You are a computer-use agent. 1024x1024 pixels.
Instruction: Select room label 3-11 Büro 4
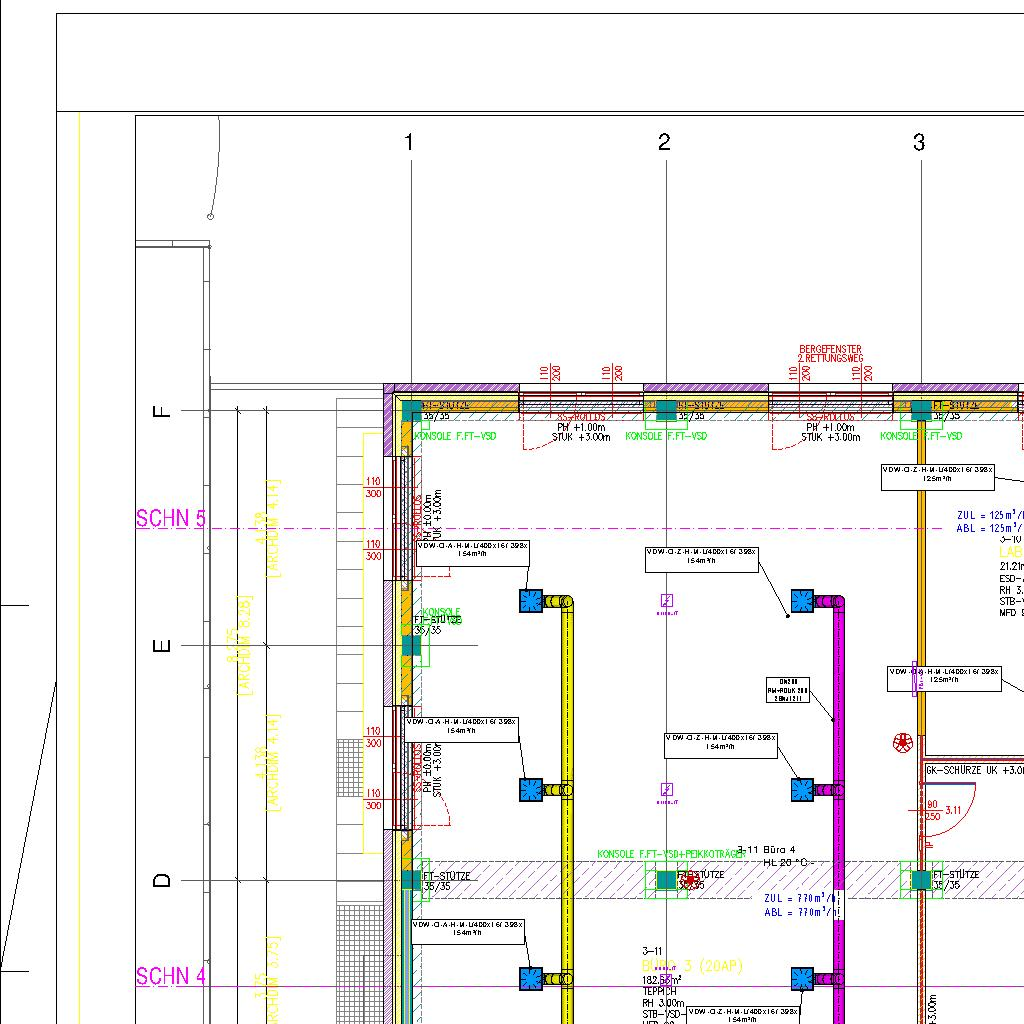pos(767,850)
